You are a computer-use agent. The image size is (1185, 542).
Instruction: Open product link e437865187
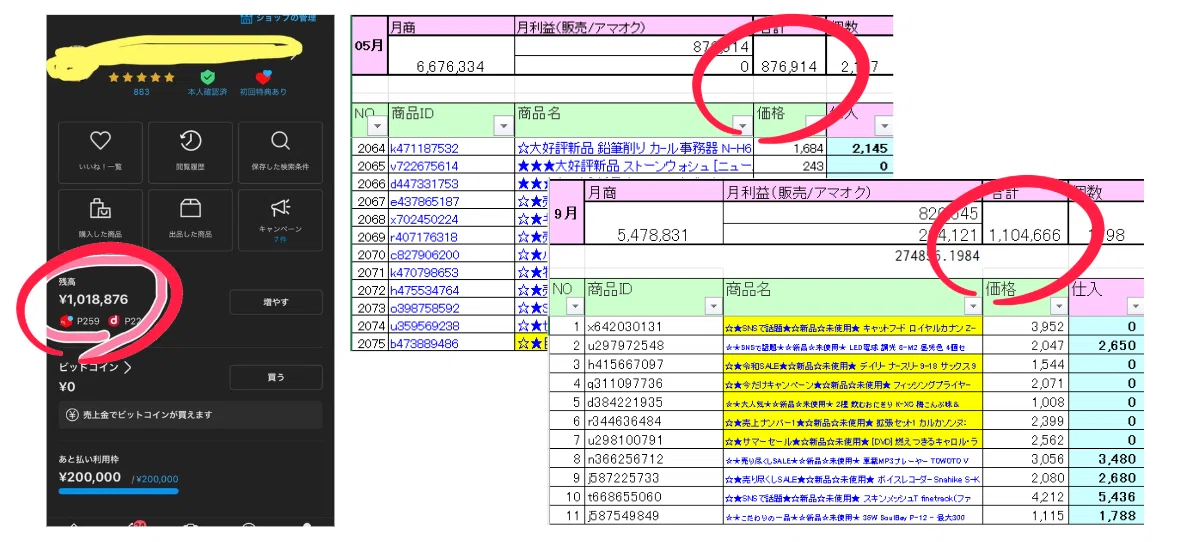[x=424, y=201]
